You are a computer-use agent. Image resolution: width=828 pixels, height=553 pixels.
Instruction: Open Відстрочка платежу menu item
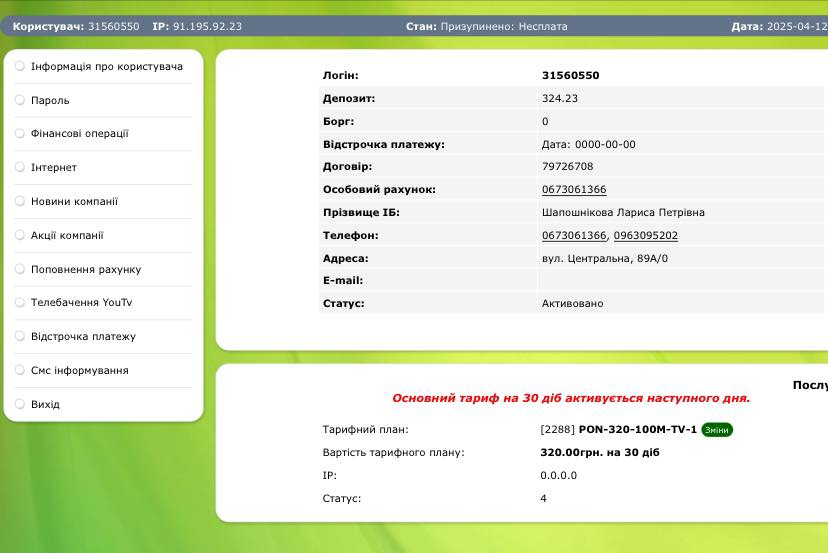83,336
